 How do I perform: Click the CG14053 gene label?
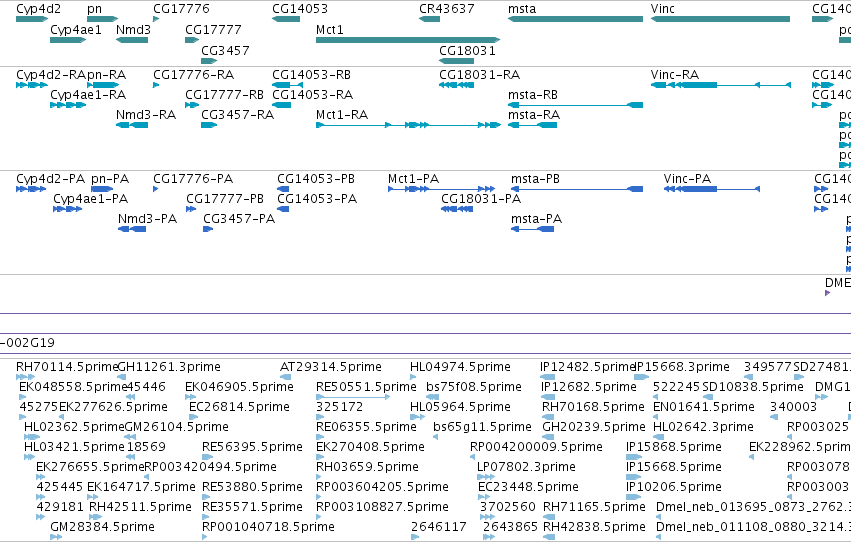pos(300,9)
